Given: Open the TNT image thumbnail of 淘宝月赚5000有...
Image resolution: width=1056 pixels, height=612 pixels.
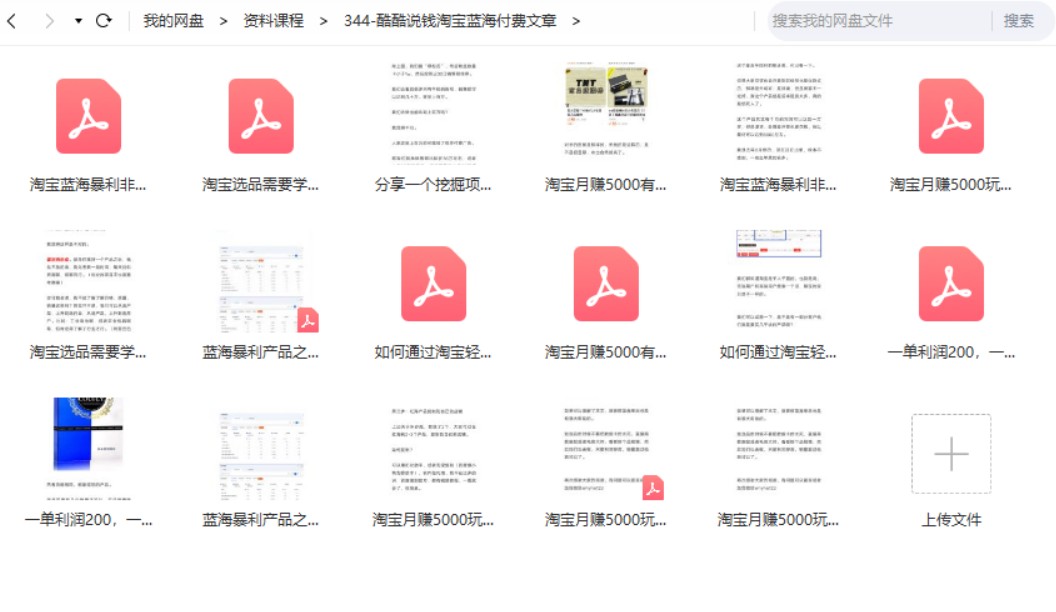Looking at the screenshot, I should (606, 111).
